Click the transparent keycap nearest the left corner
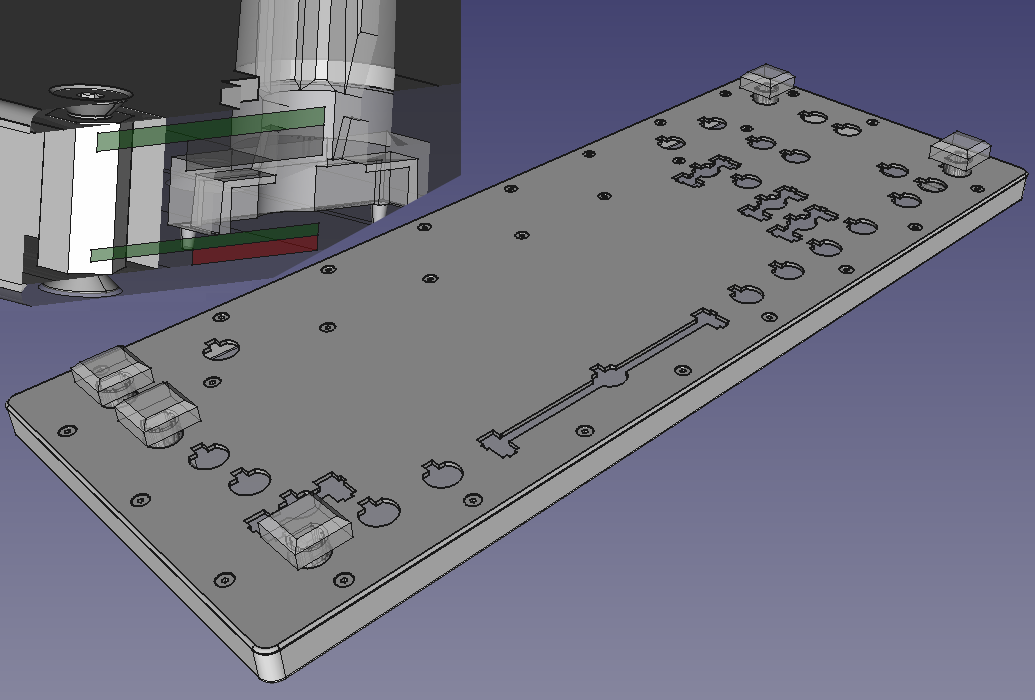The width and height of the screenshot is (1035, 700). [x=110, y=375]
